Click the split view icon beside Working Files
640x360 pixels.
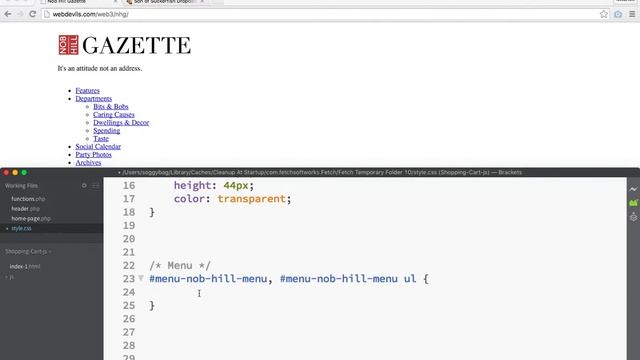pyautogui.click(x=96, y=186)
